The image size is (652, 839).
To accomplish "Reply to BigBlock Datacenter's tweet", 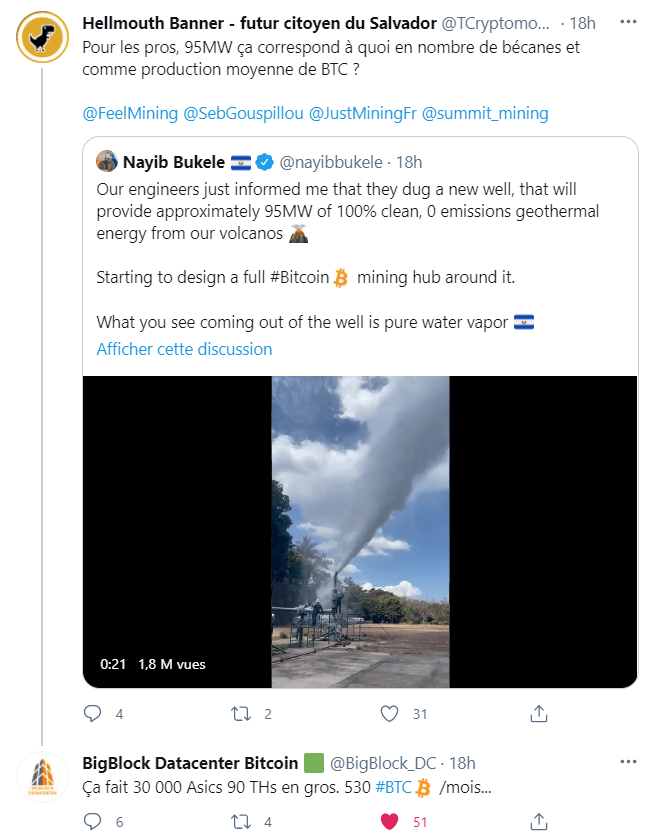I will [x=93, y=821].
